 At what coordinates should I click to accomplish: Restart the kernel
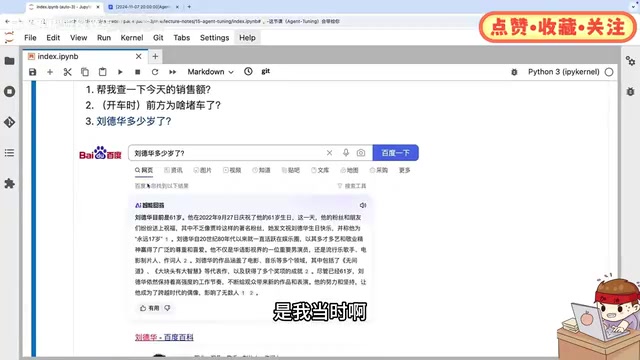(155, 72)
